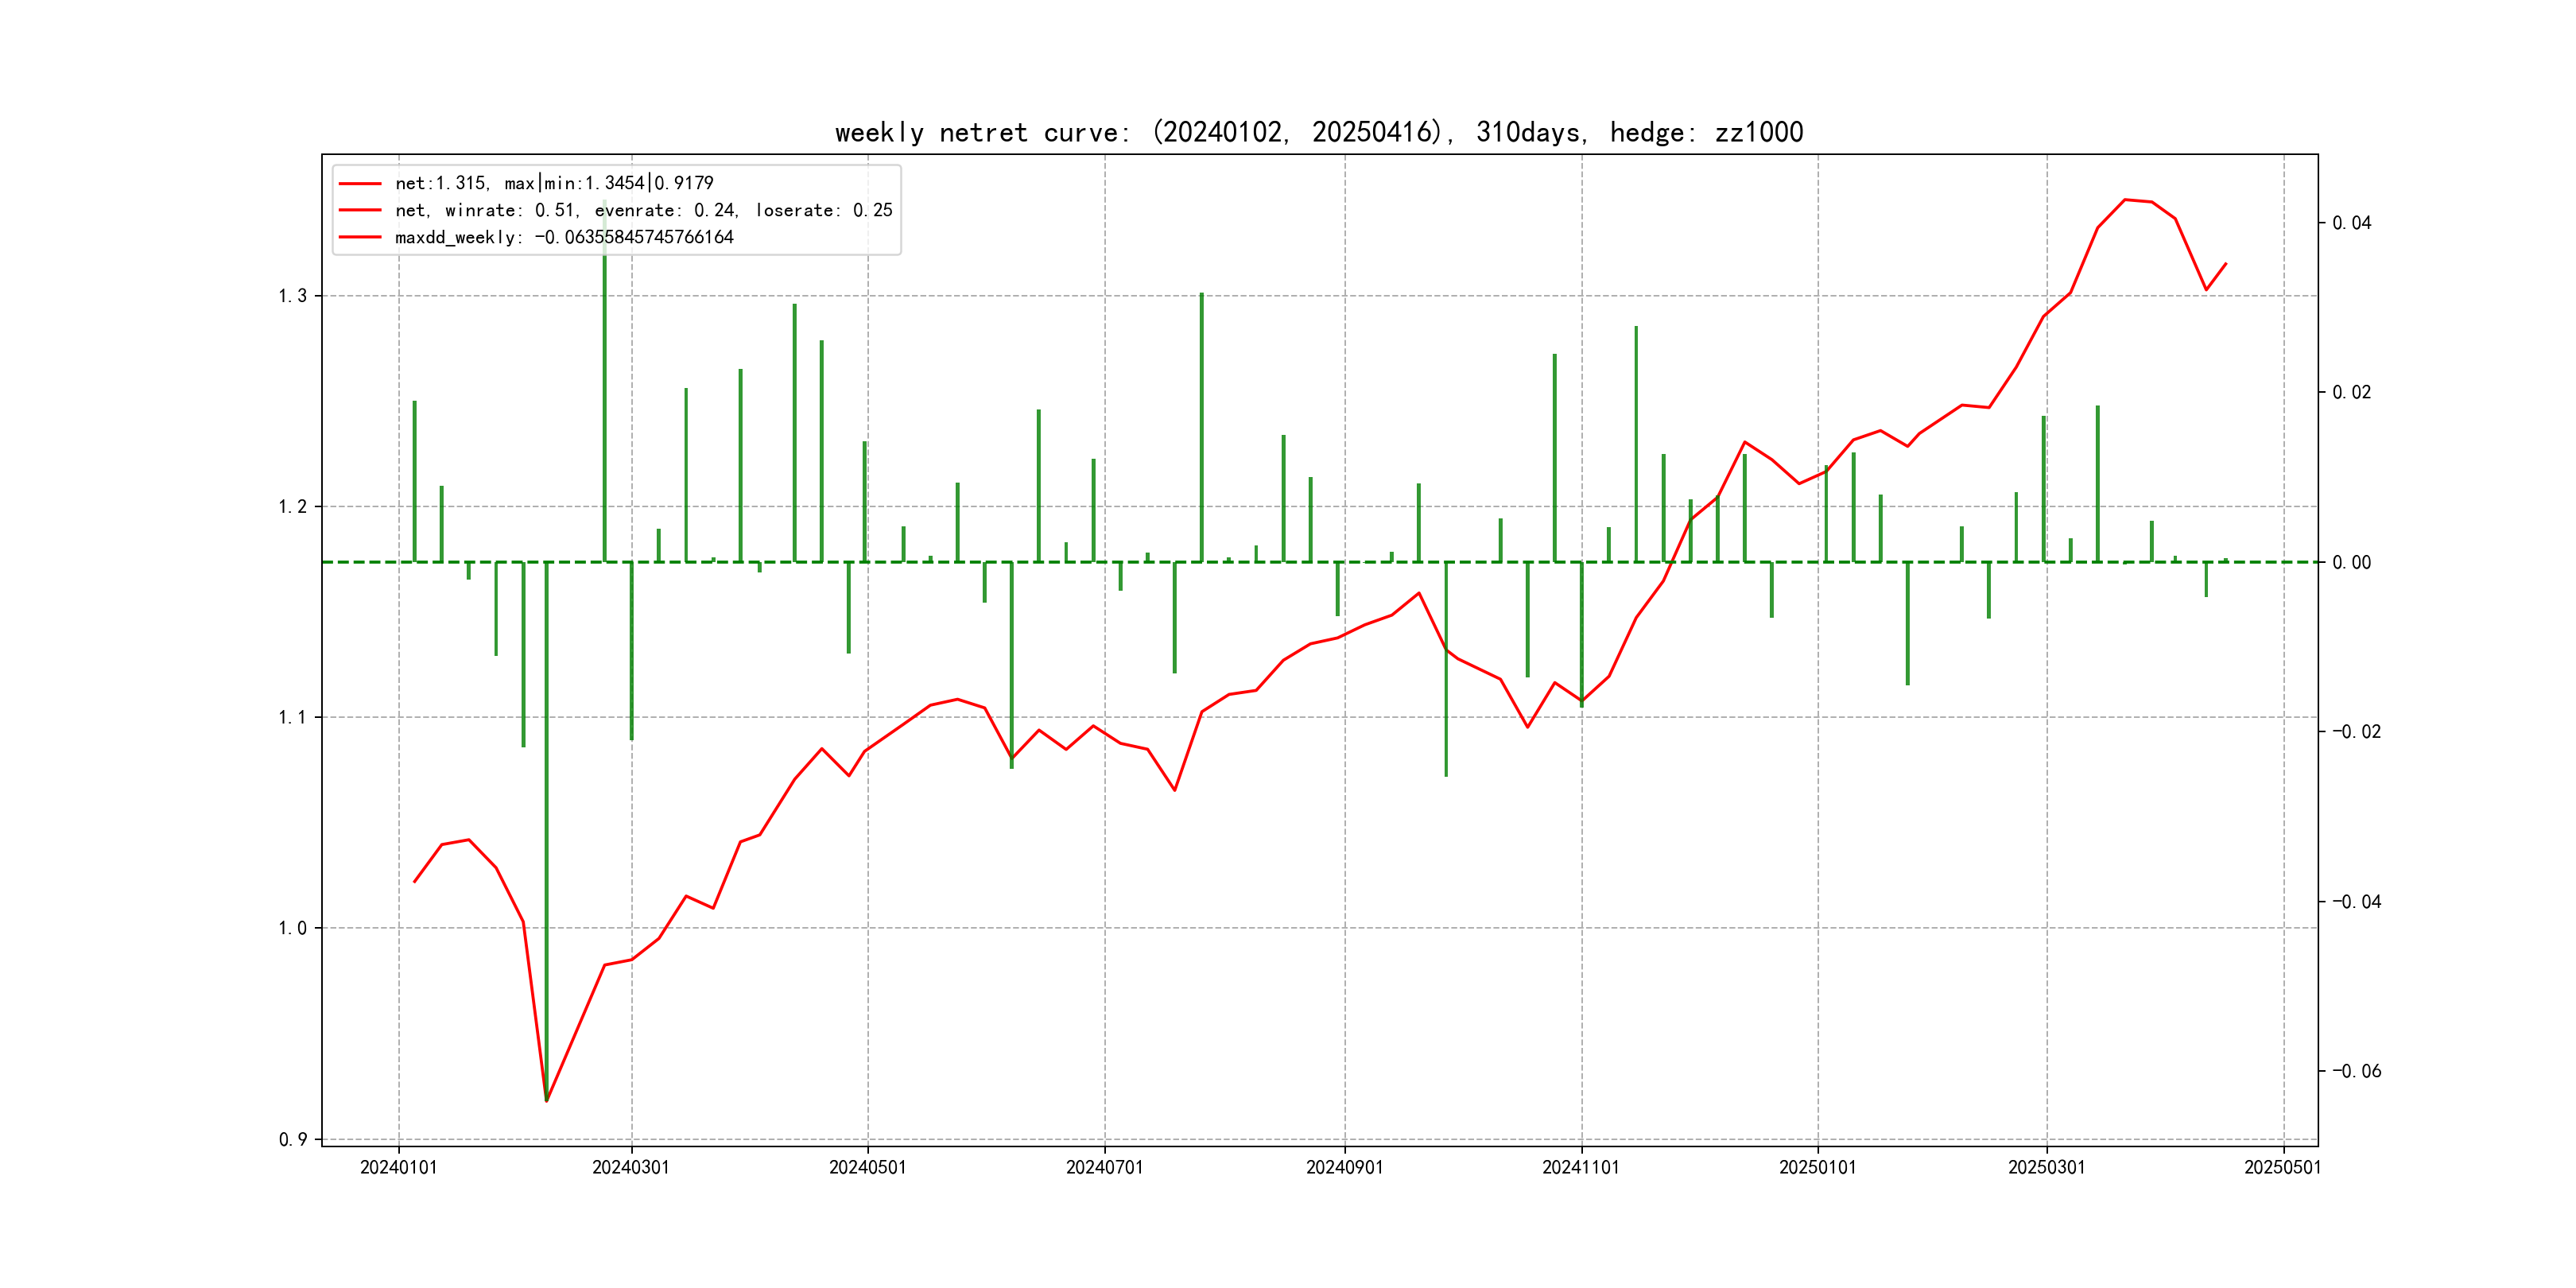Click x-axis label 20250301
2576x1288 pixels.
(x=2046, y=1167)
